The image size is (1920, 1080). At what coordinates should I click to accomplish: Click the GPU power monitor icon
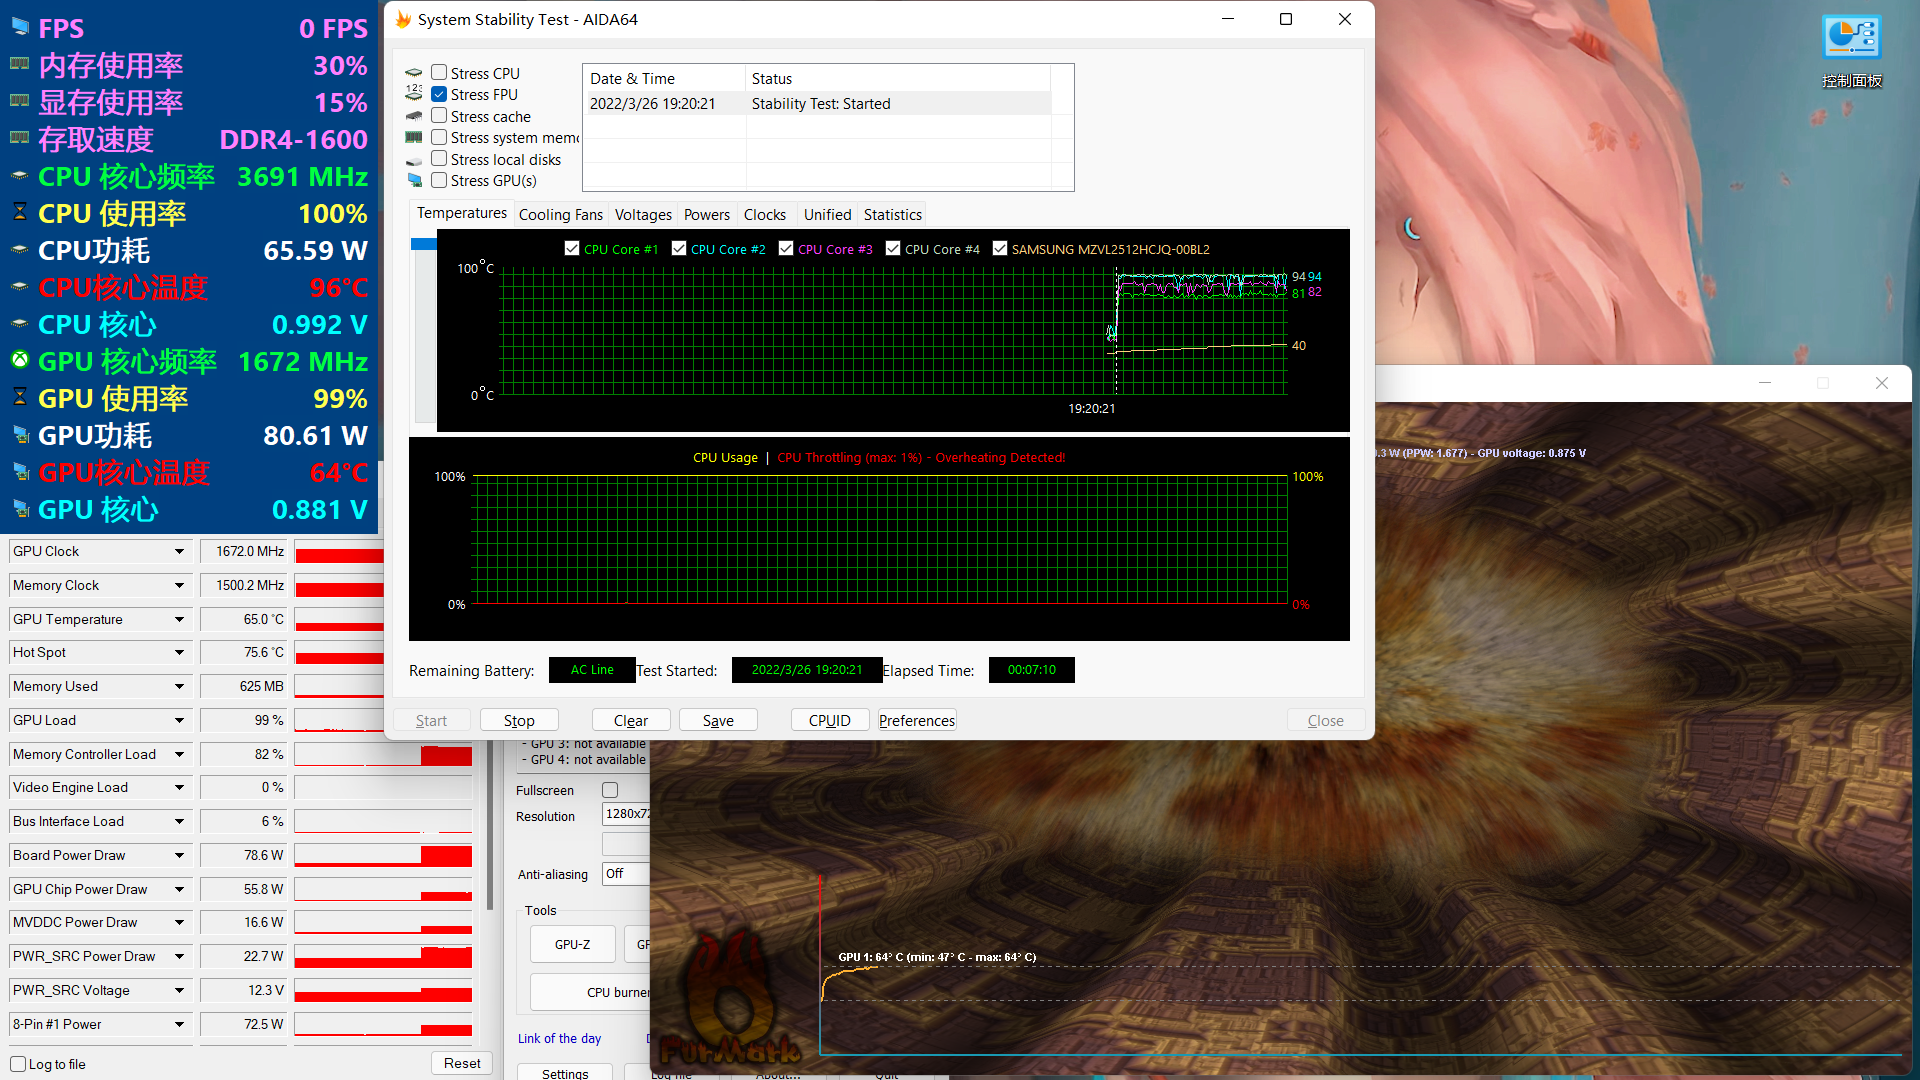pos(19,435)
